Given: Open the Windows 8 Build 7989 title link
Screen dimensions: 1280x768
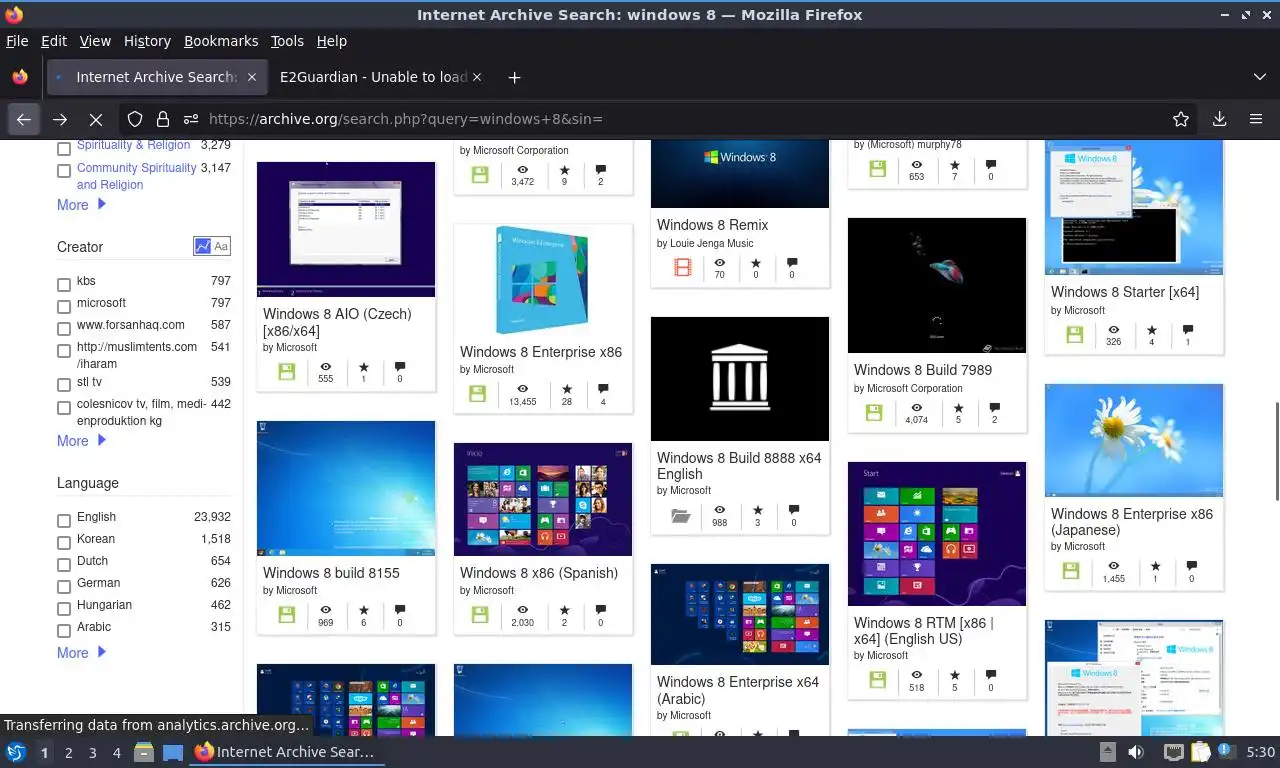Looking at the screenshot, I should click(x=923, y=370).
